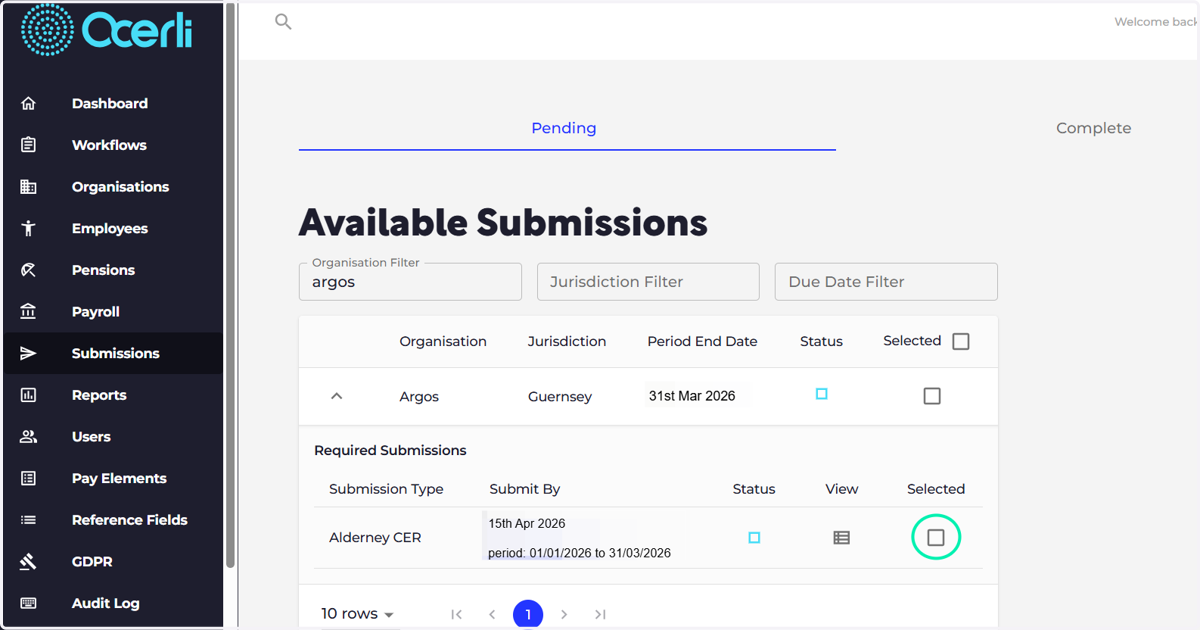Click the Argos organisation cell

pyautogui.click(x=419, y=397)
